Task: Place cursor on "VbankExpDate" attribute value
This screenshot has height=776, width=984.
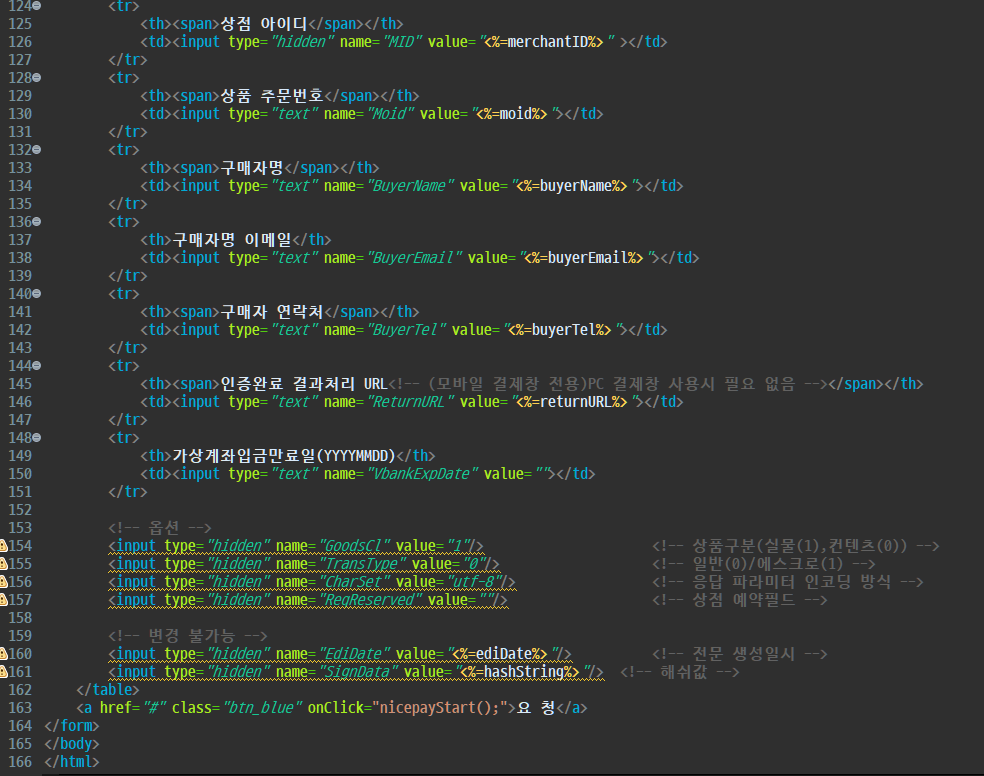Action: [422, 474]
